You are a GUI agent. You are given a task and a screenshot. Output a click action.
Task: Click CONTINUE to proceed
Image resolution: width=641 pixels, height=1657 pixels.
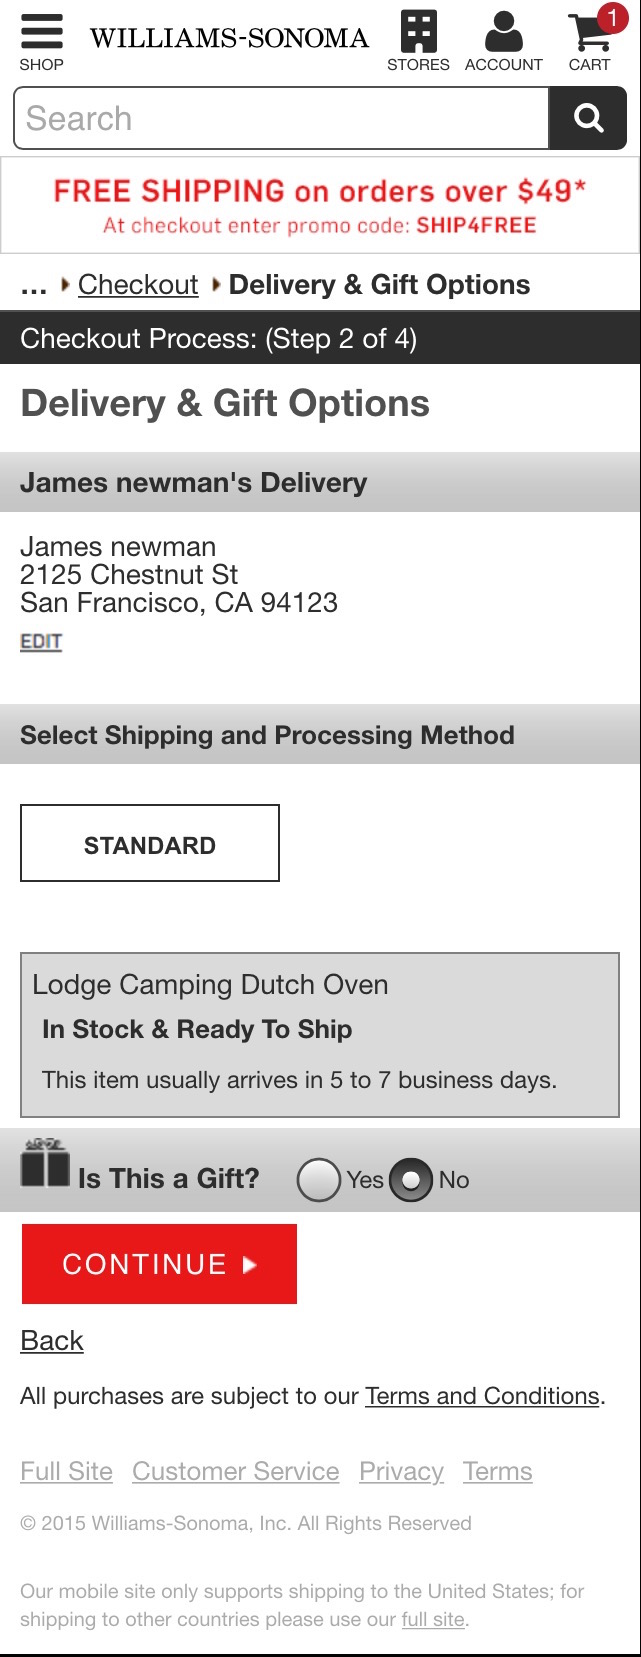158,1263
